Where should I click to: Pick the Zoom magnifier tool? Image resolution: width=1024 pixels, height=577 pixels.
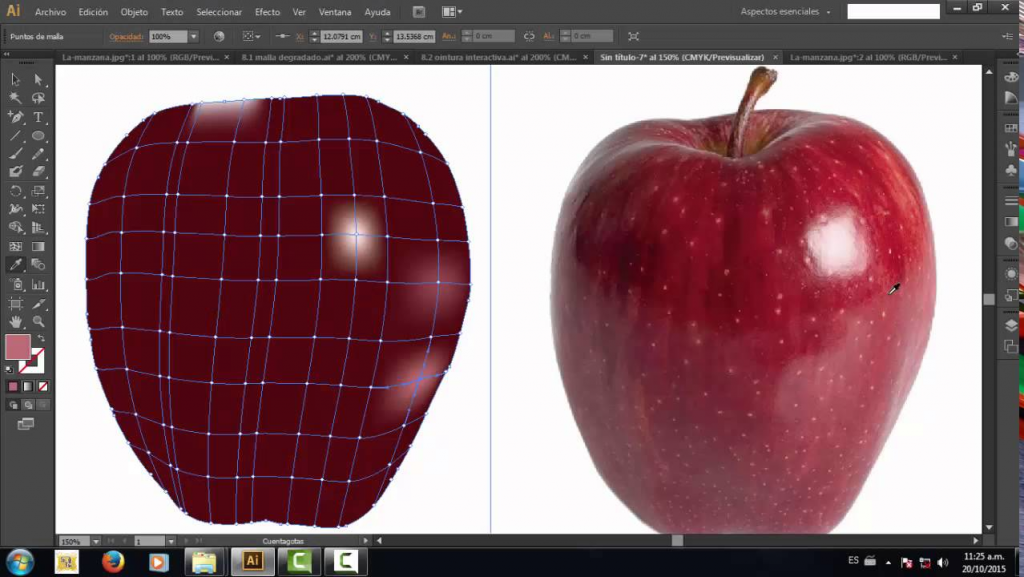click(x=38, y=322)
